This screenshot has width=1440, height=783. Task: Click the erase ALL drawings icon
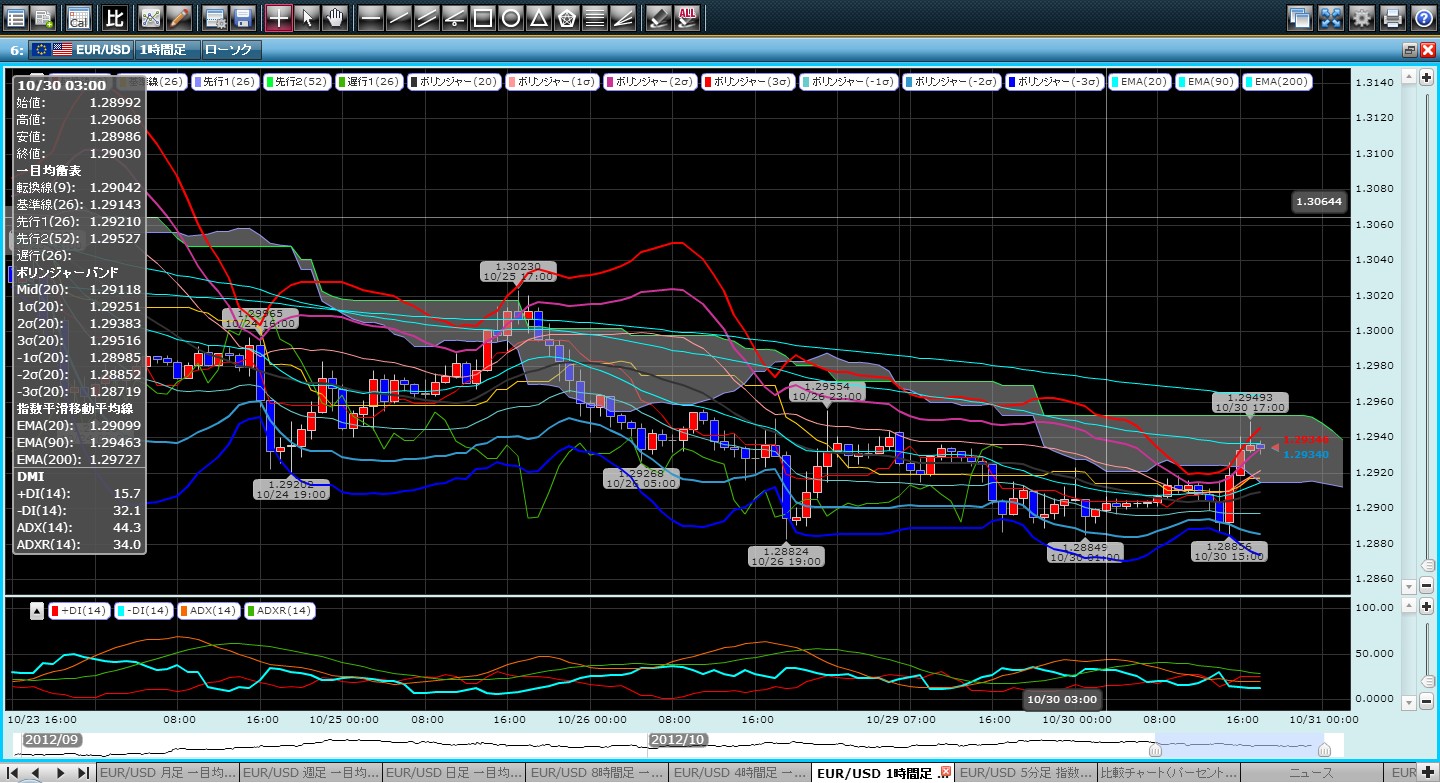coord(687,17)
